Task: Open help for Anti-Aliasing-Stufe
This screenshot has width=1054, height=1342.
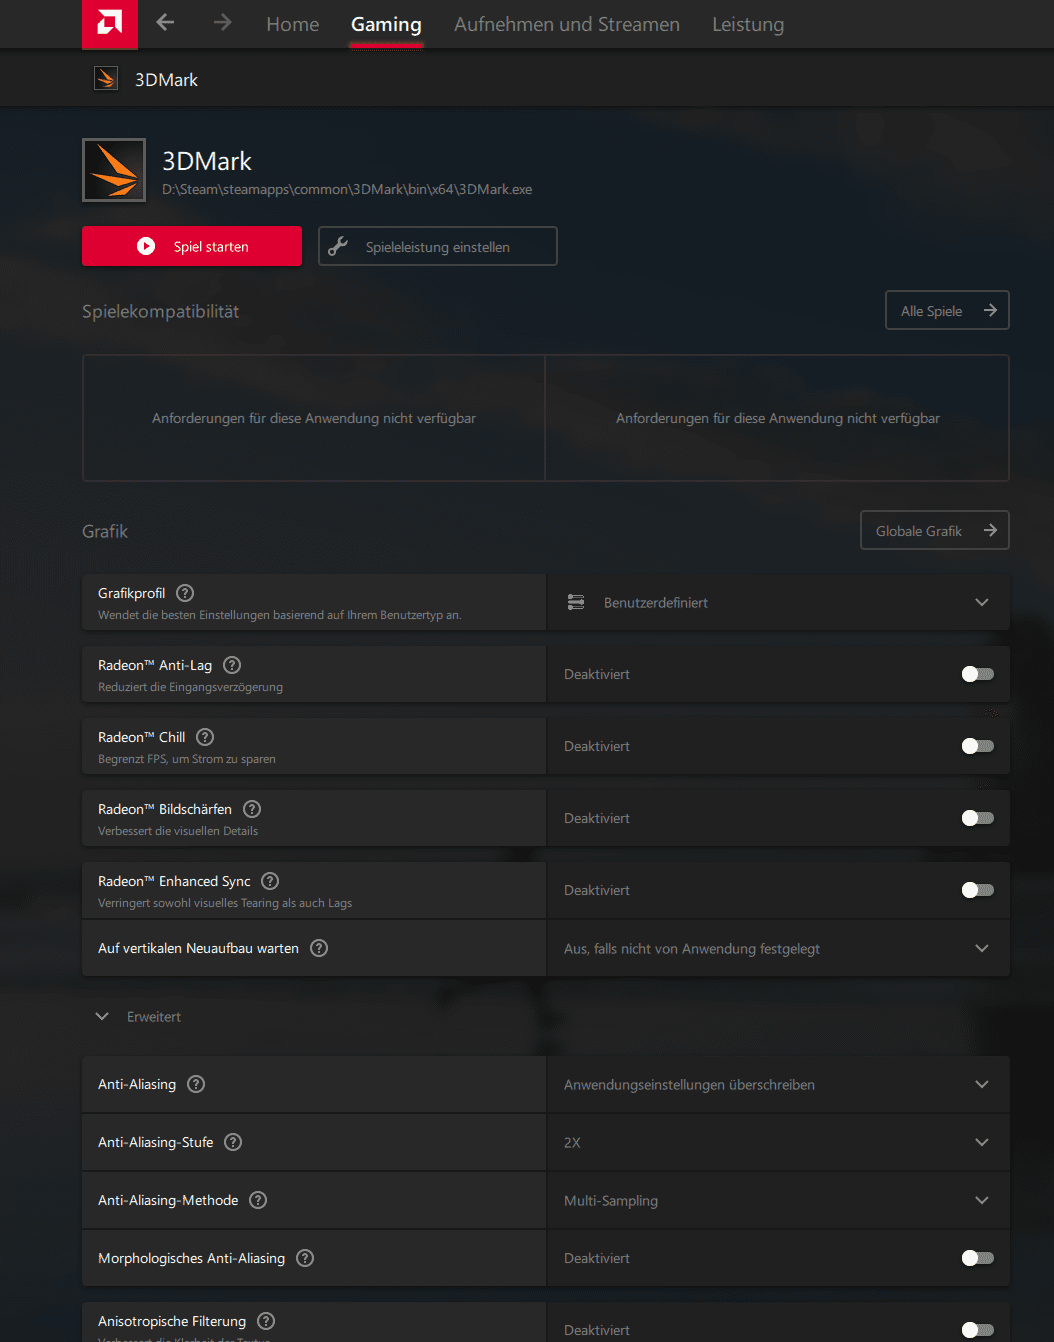Action: pos(233,1142)
